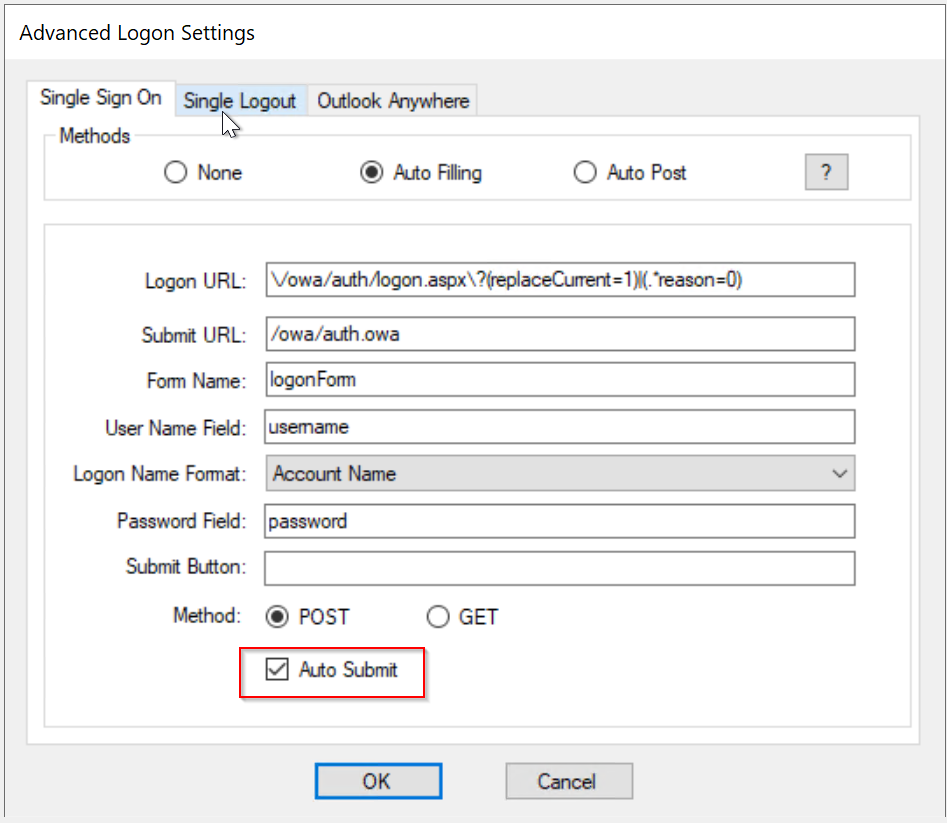Click into the Logon URL field

pos(560,281)
